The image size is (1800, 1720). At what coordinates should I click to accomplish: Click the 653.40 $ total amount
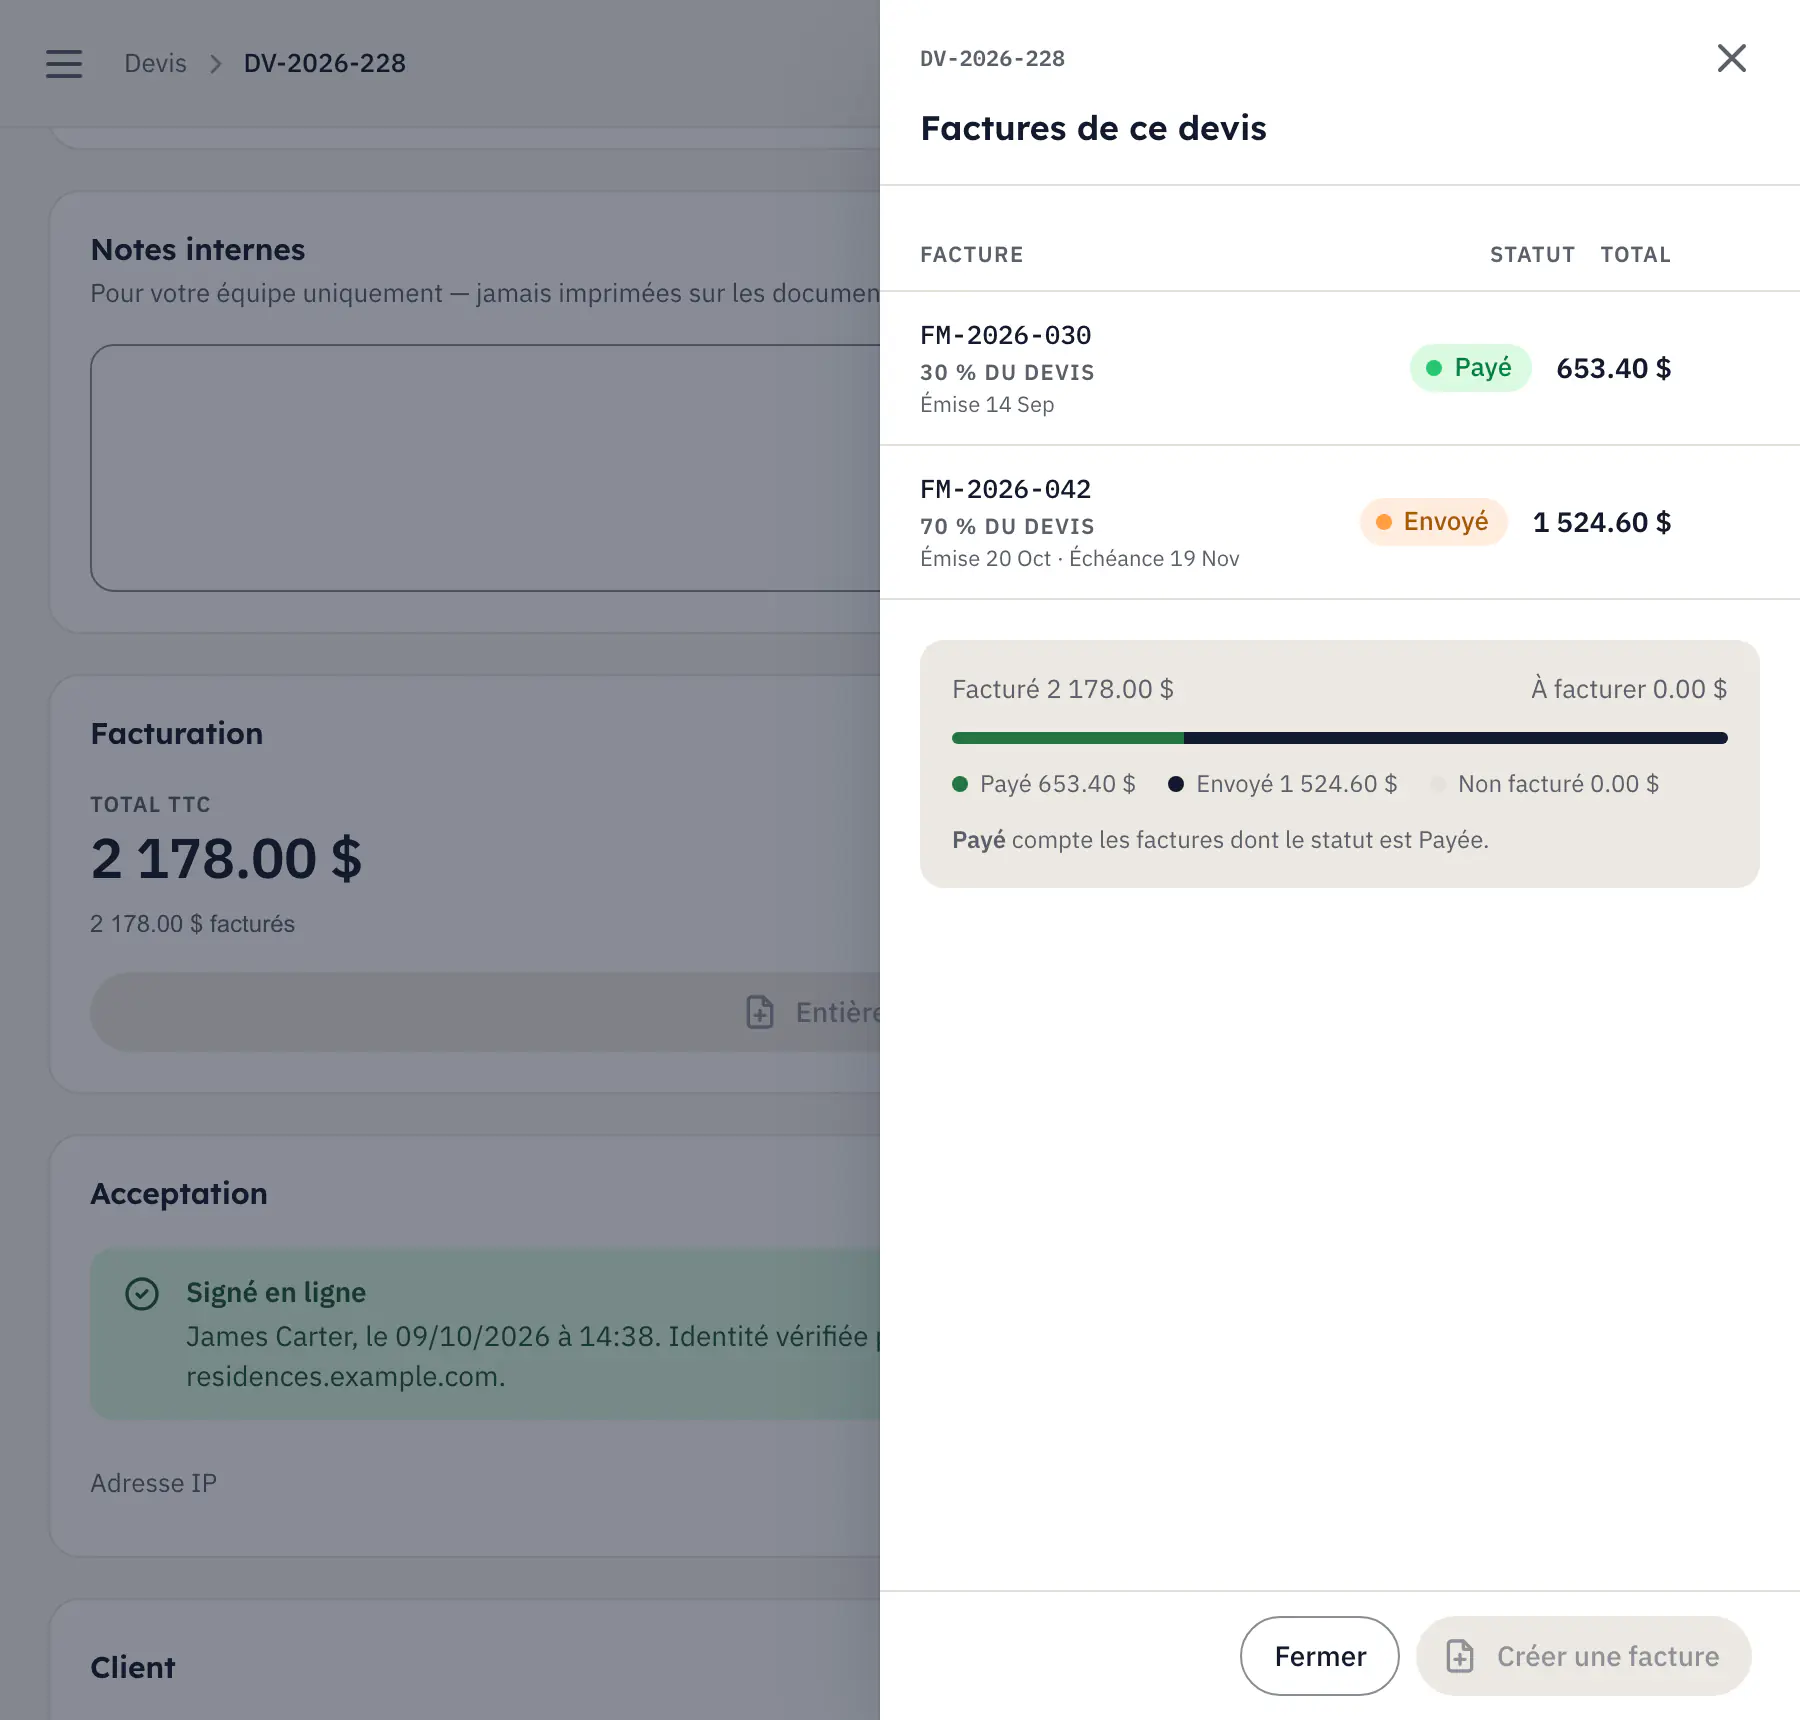pyautogui.click(x=1613, y=368)
